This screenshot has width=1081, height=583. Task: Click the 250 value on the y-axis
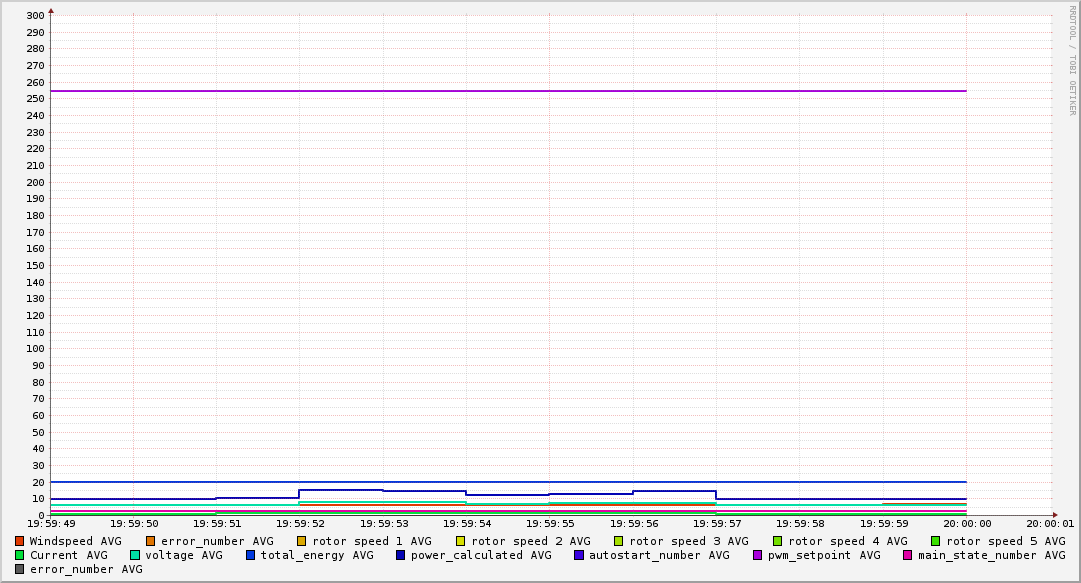pyautogui.click(x=35, y=99)
